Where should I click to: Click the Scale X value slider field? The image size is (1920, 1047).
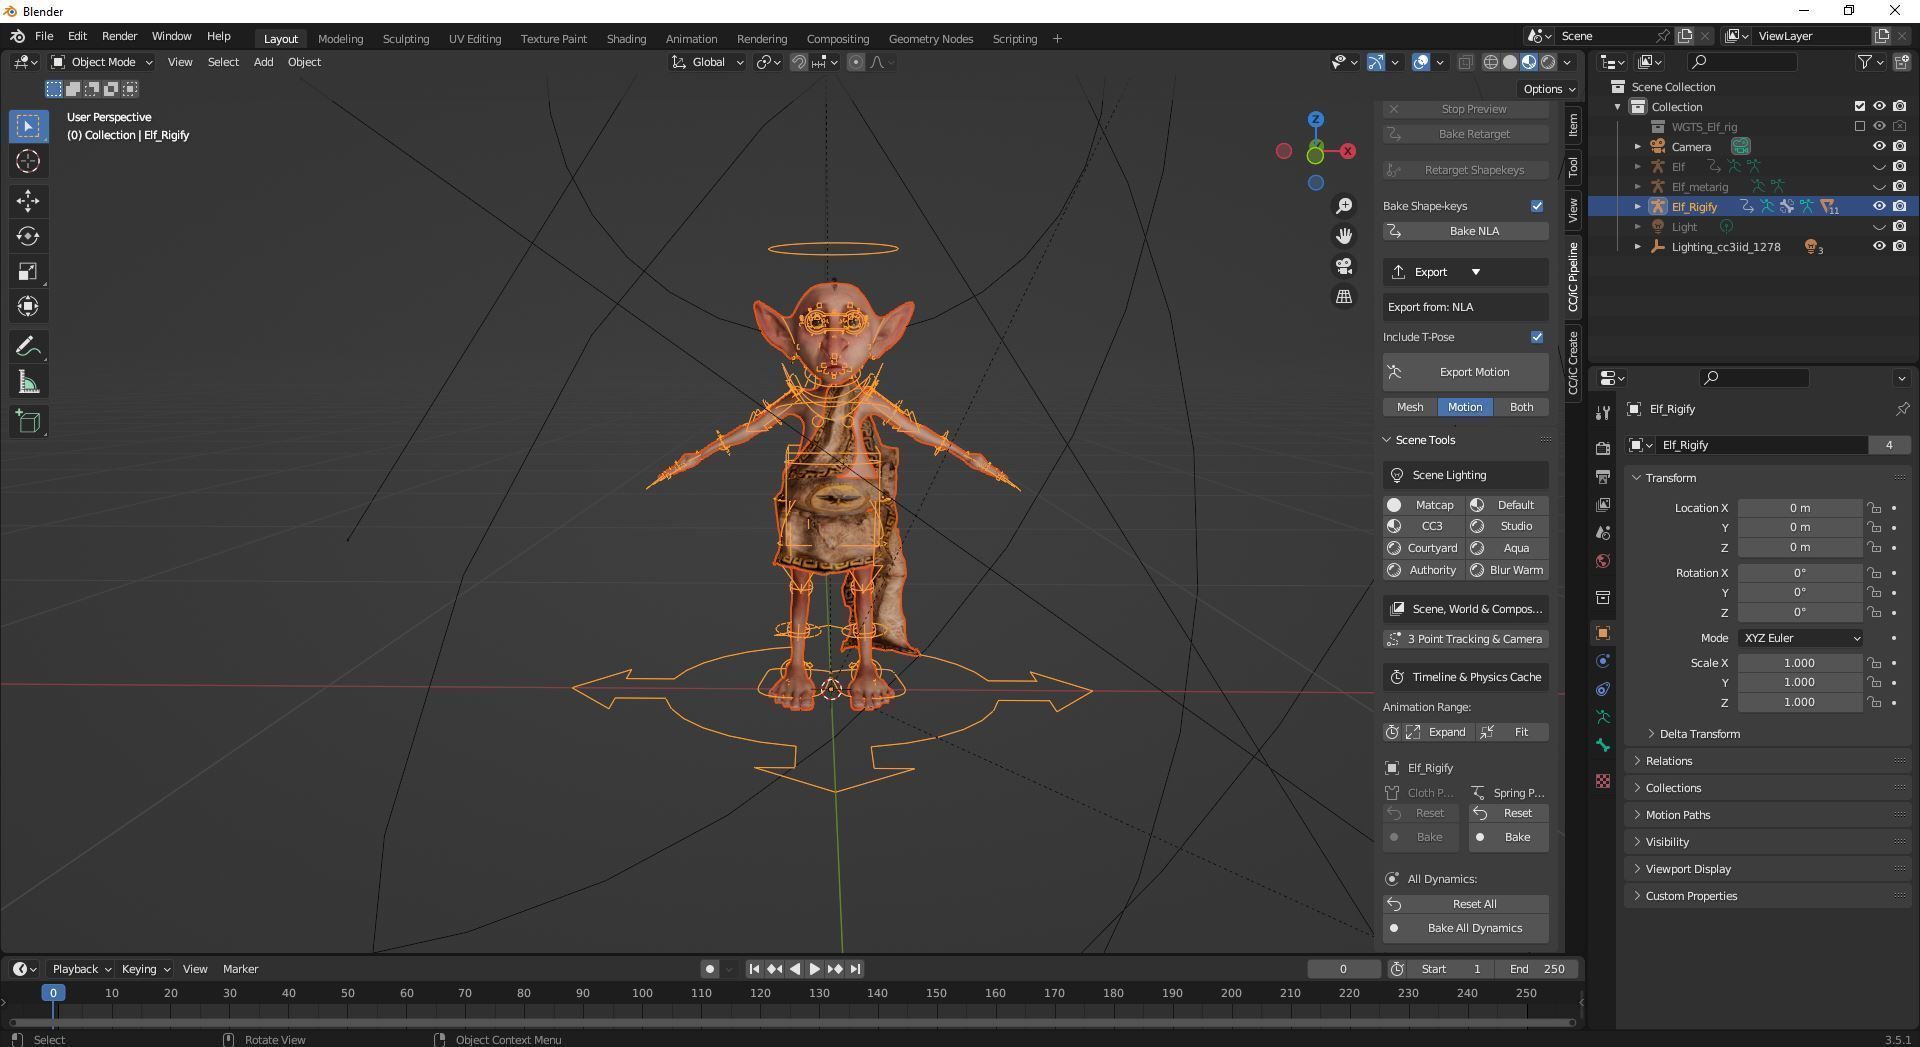pos(1800,663)
